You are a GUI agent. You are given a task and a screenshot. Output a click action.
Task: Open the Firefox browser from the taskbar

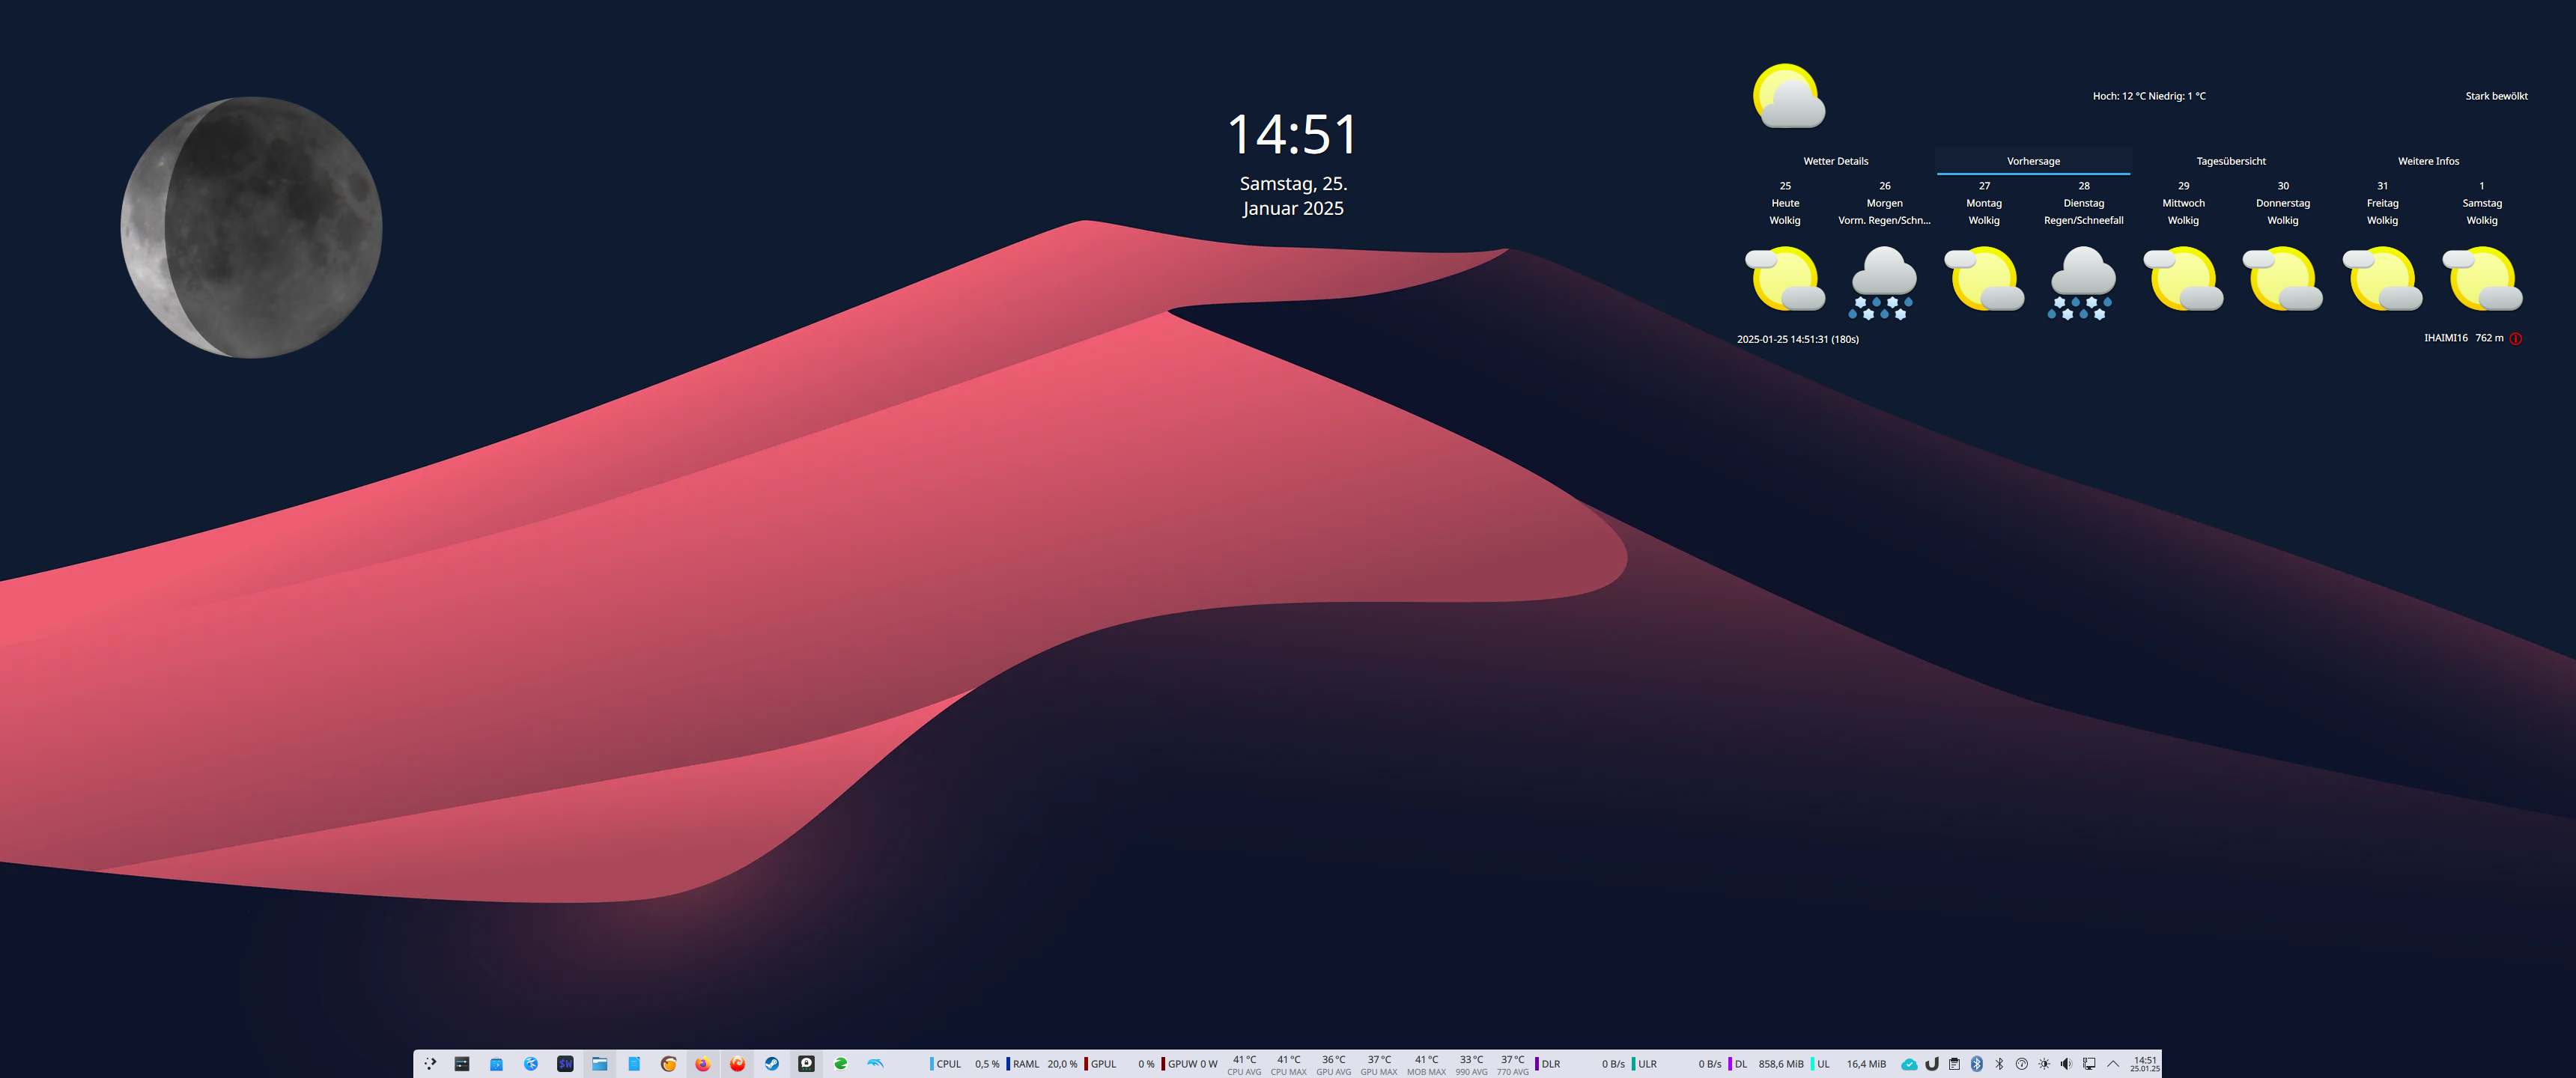tap(703, 1064)
